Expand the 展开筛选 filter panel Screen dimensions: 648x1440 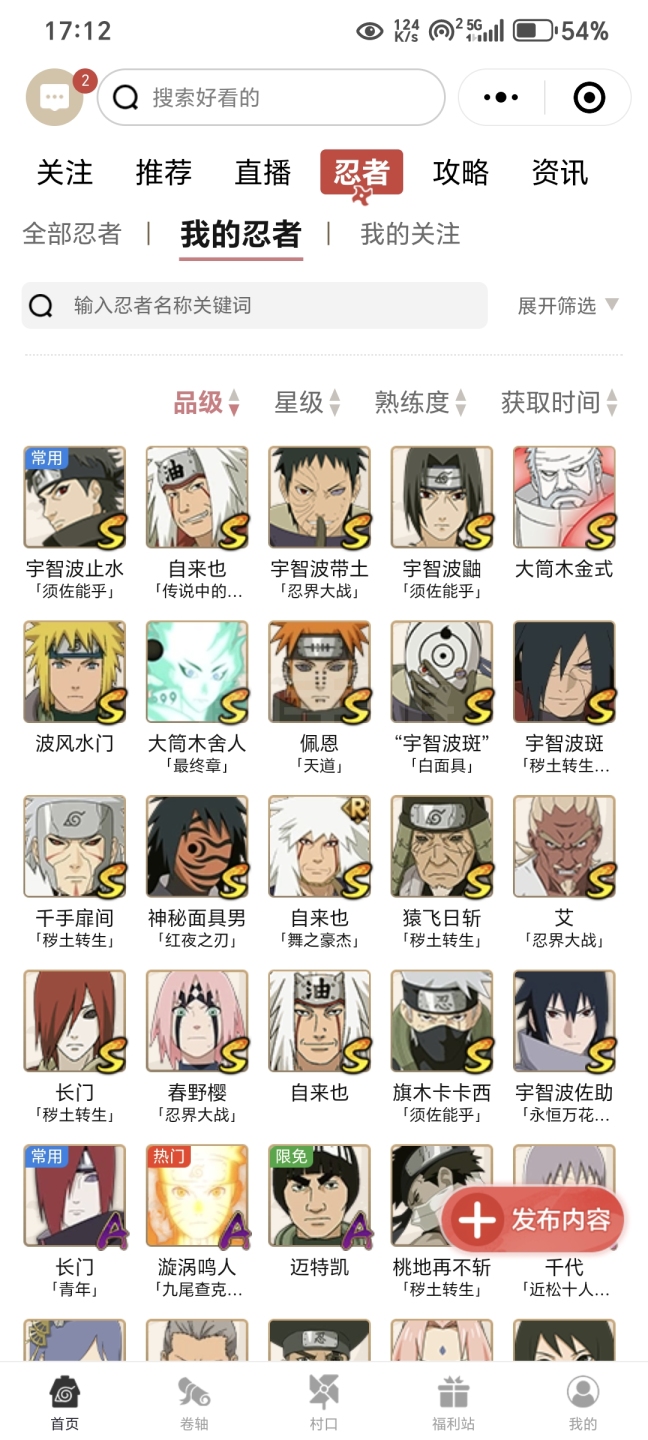(568, 305)
